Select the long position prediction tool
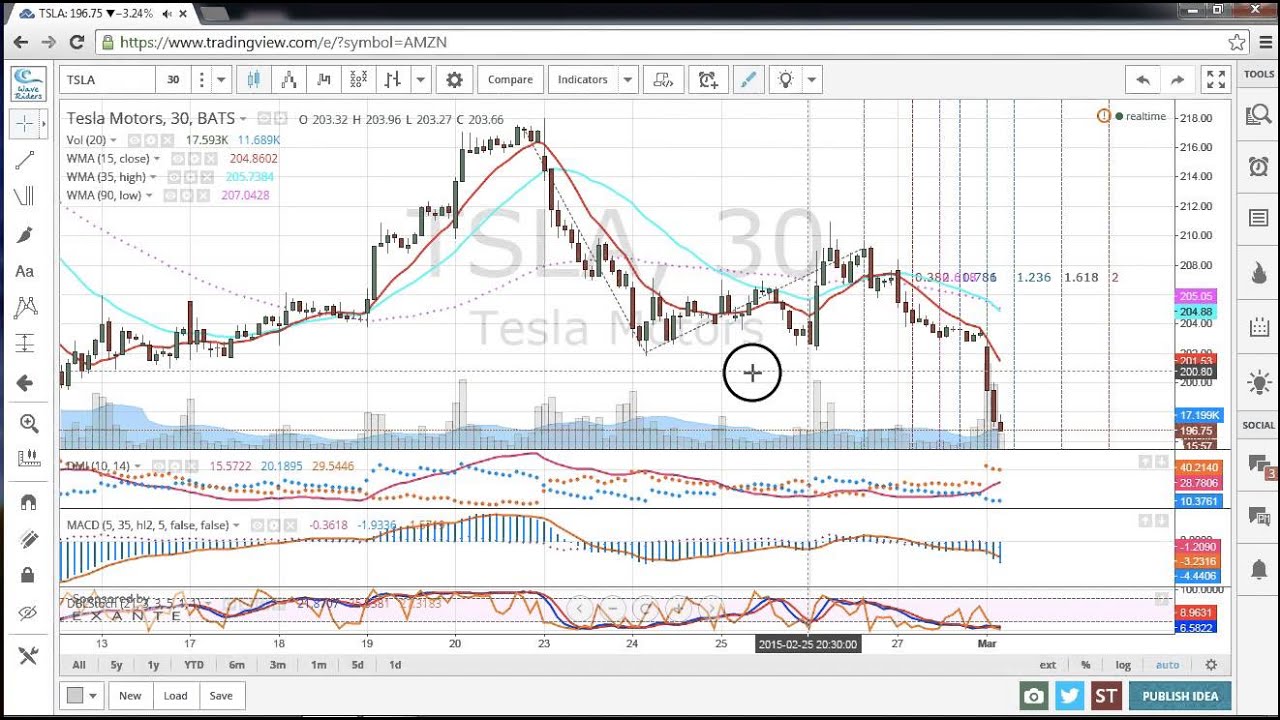Image resolution: width=1280 pixels, height=720 pixels. click(25, 344)
